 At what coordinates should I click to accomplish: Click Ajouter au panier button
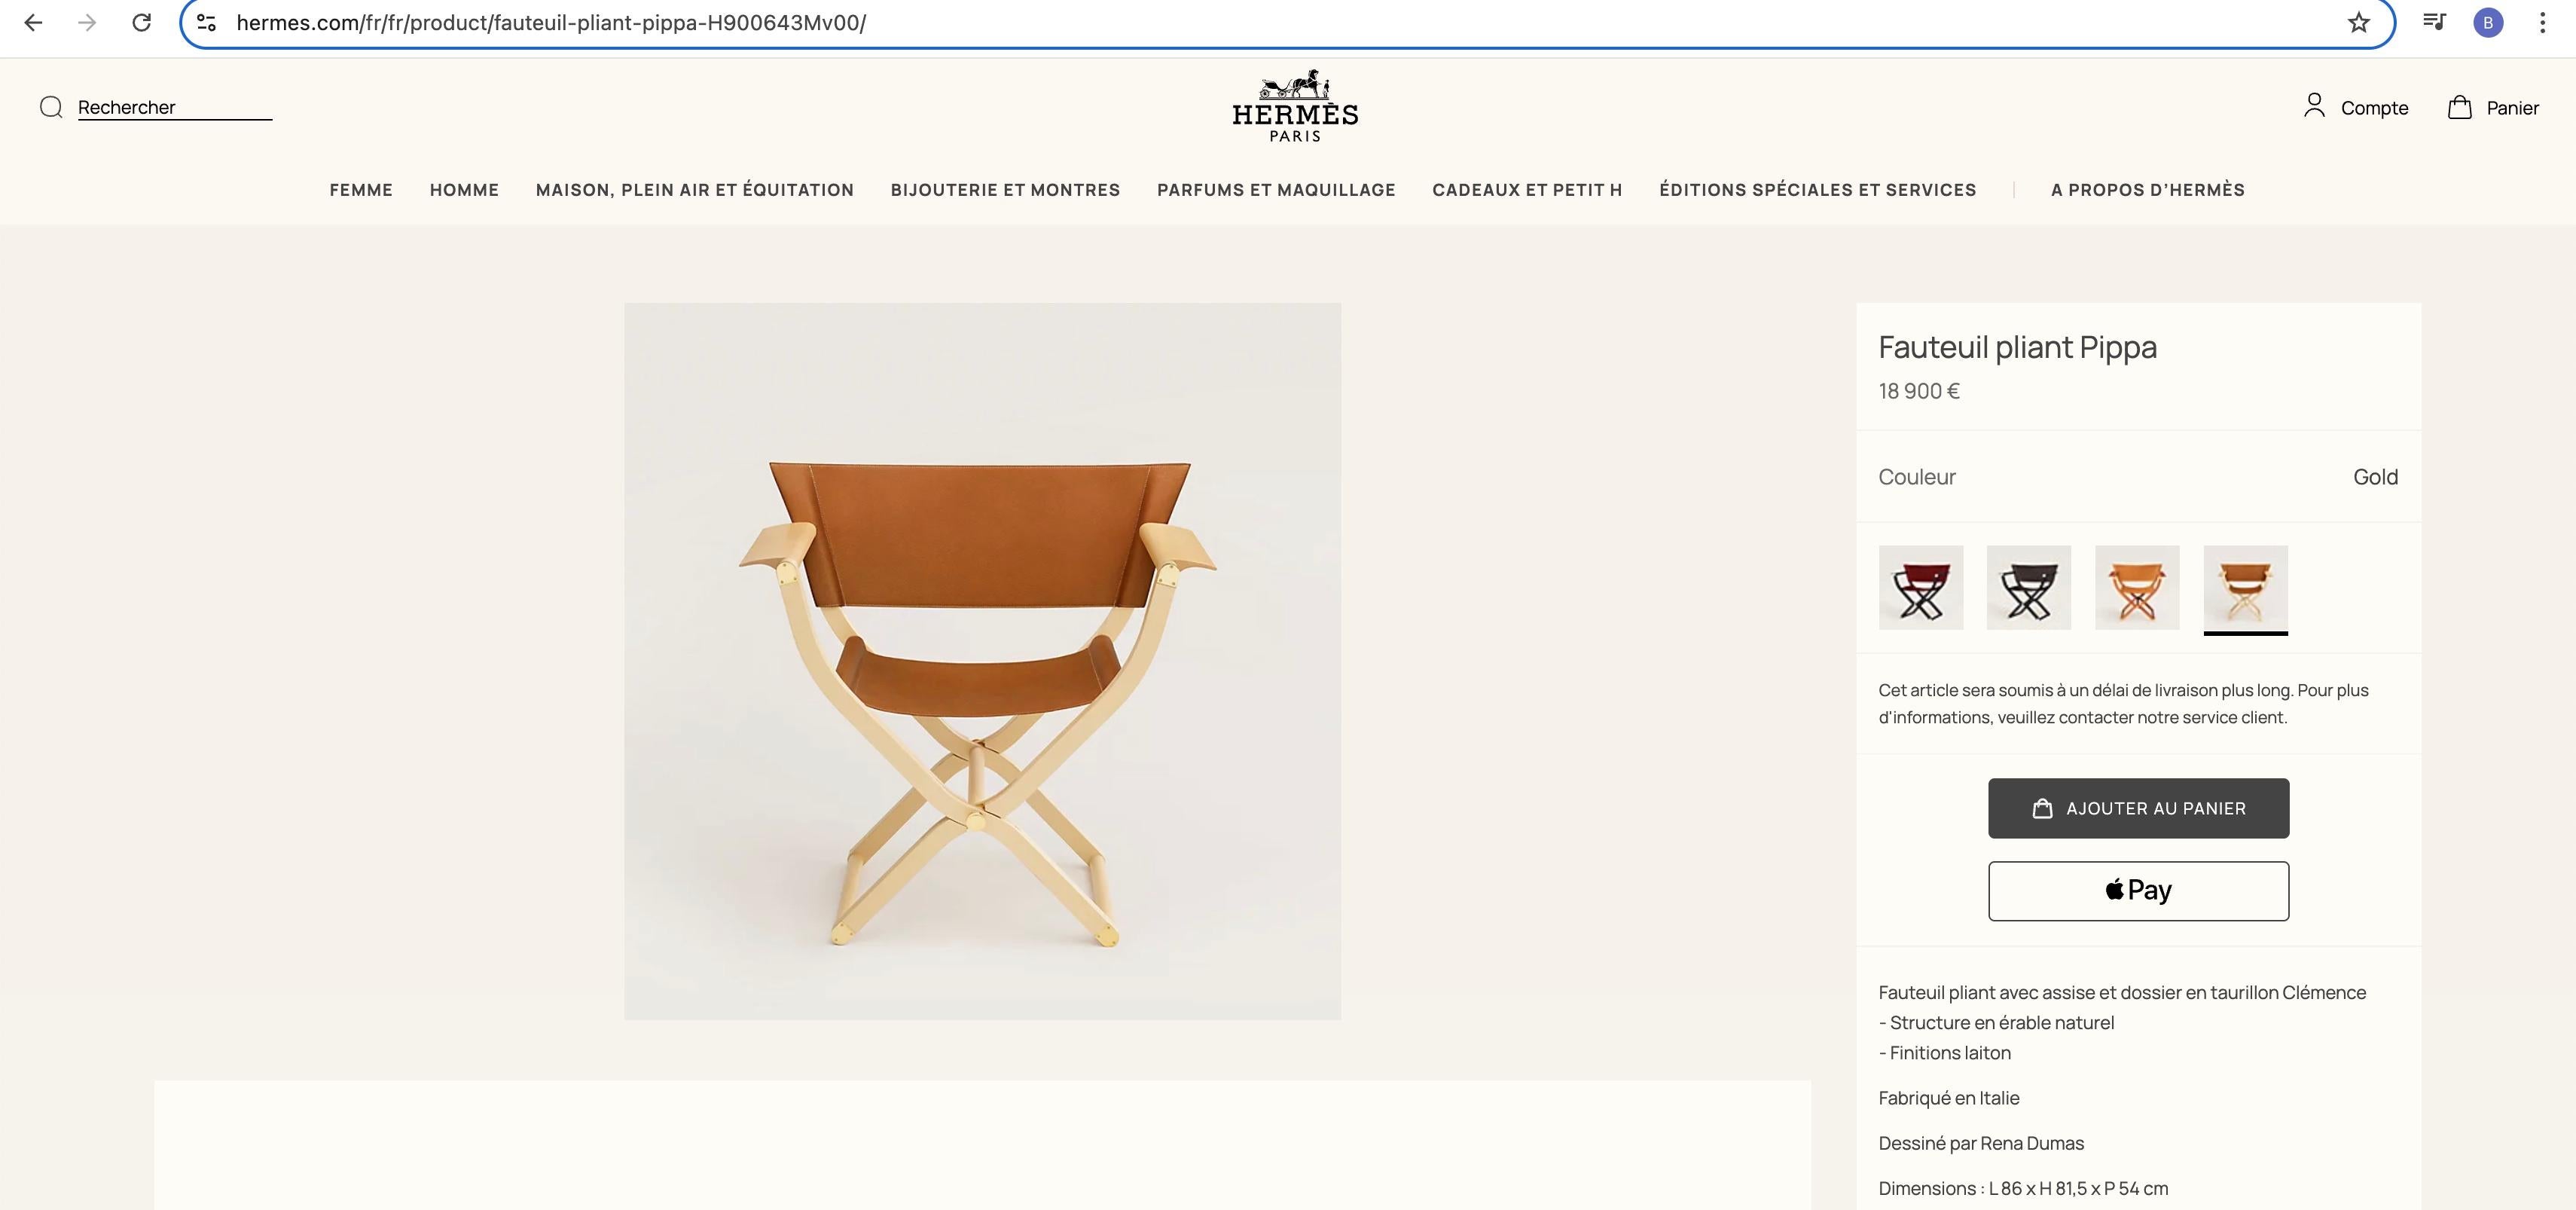click(x=2138, y=808)
